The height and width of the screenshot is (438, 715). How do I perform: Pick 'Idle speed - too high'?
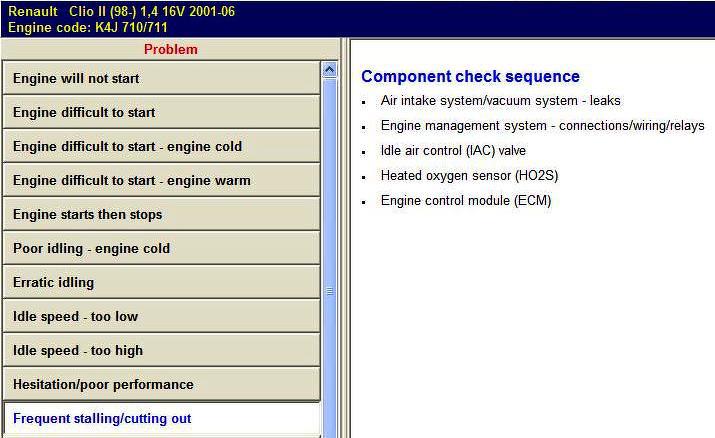161,350
